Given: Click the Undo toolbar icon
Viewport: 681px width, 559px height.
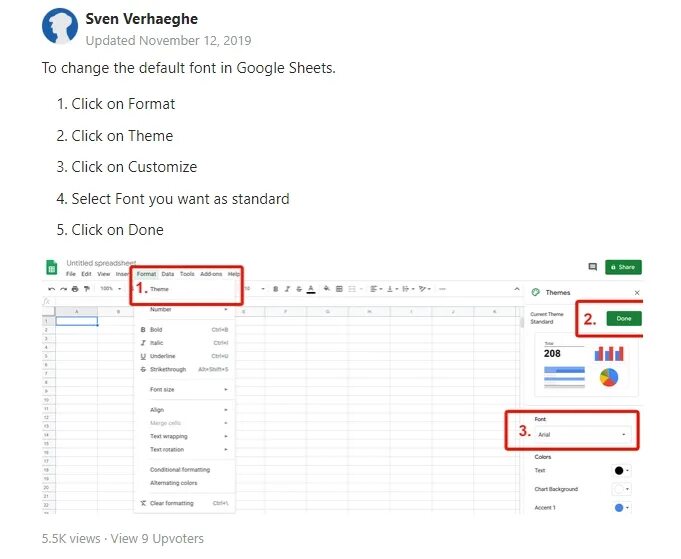Looking at the screenshot, I should pyautogui.click(x=52, y=289).
